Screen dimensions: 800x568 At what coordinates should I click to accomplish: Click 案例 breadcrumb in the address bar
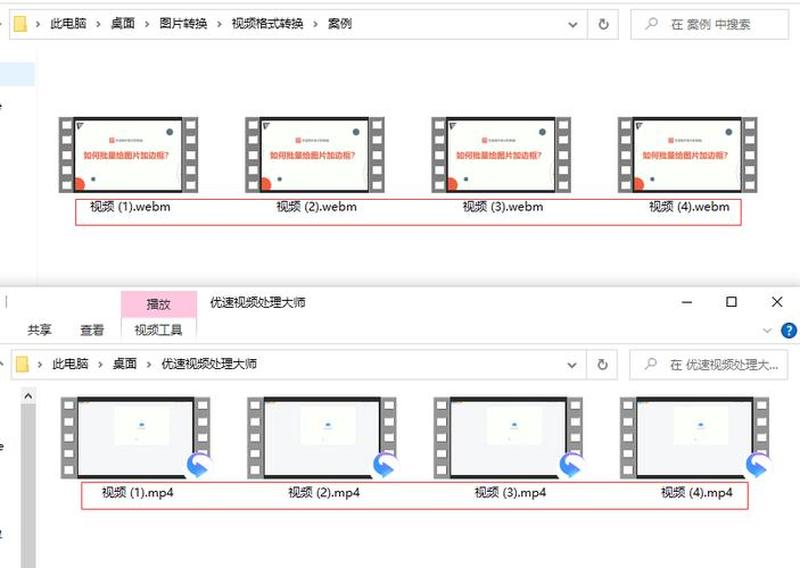click(339, 23)
